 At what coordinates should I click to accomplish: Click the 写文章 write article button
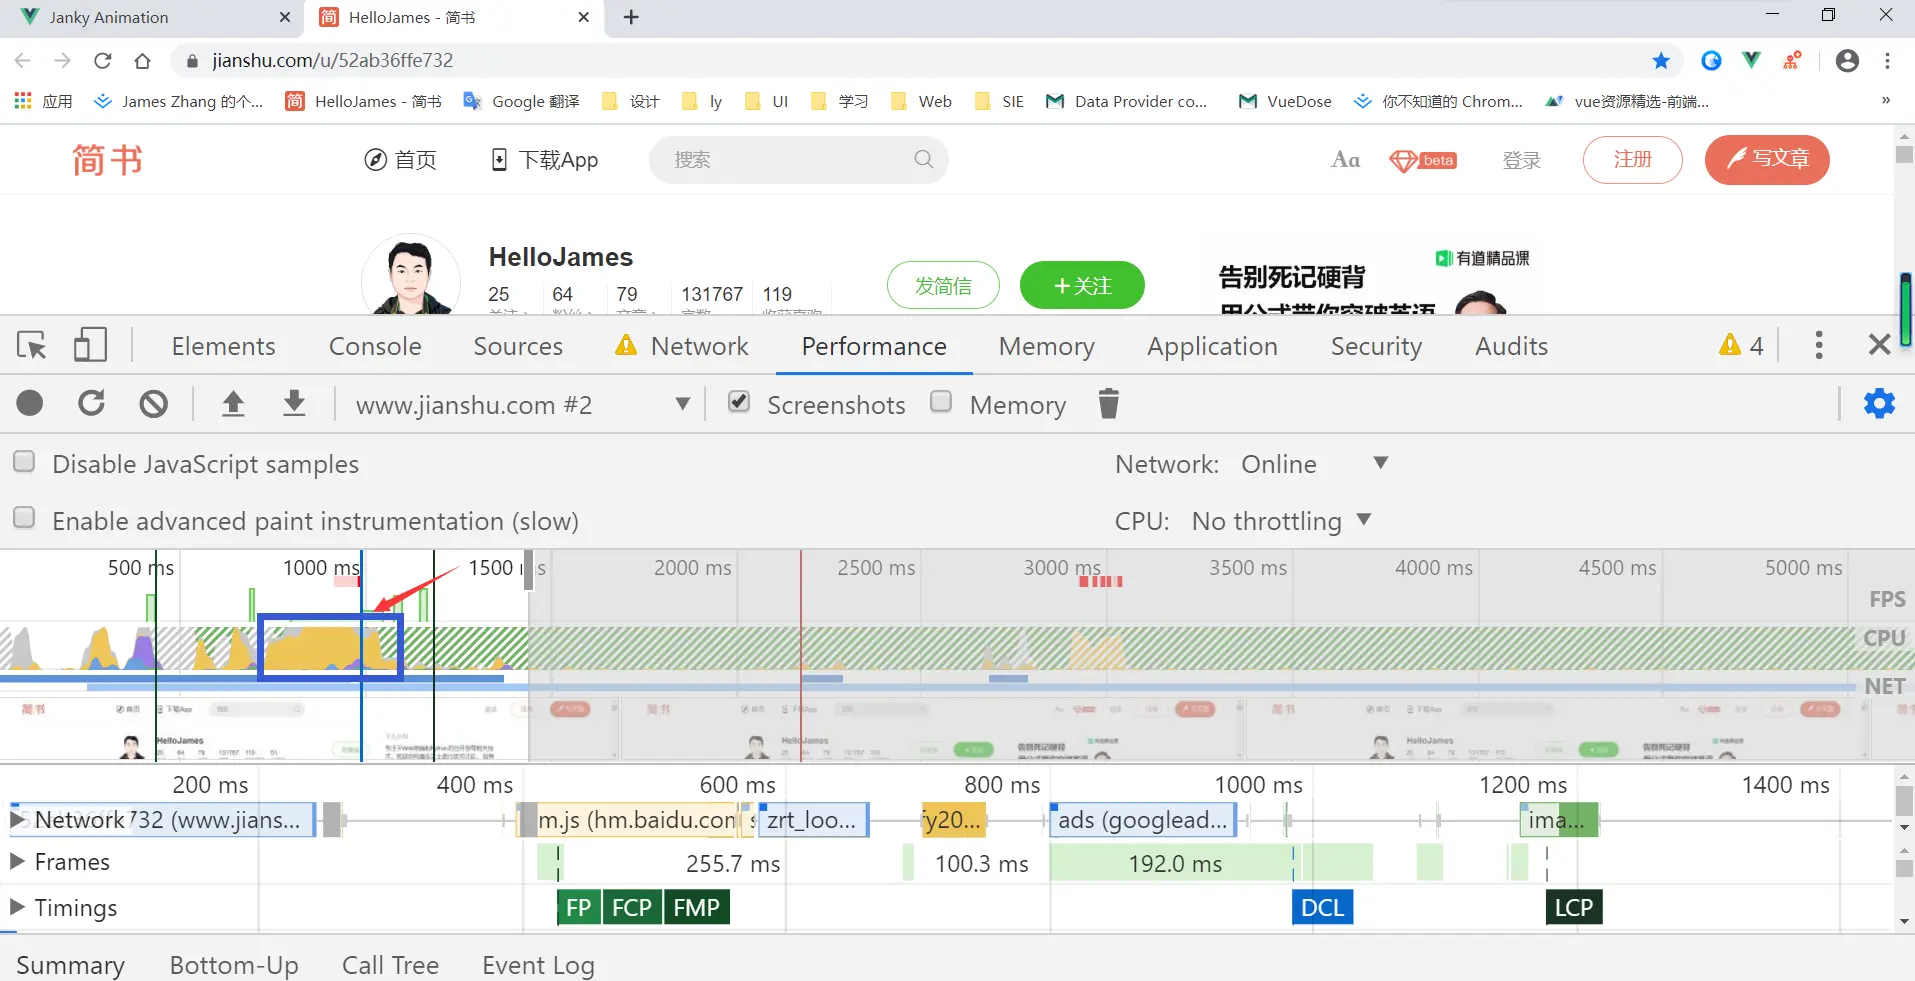click(1767, 160)
